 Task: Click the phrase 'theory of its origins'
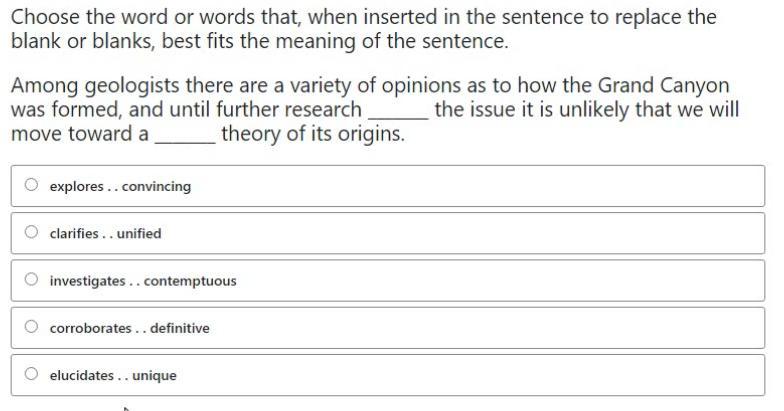[313, 134]
